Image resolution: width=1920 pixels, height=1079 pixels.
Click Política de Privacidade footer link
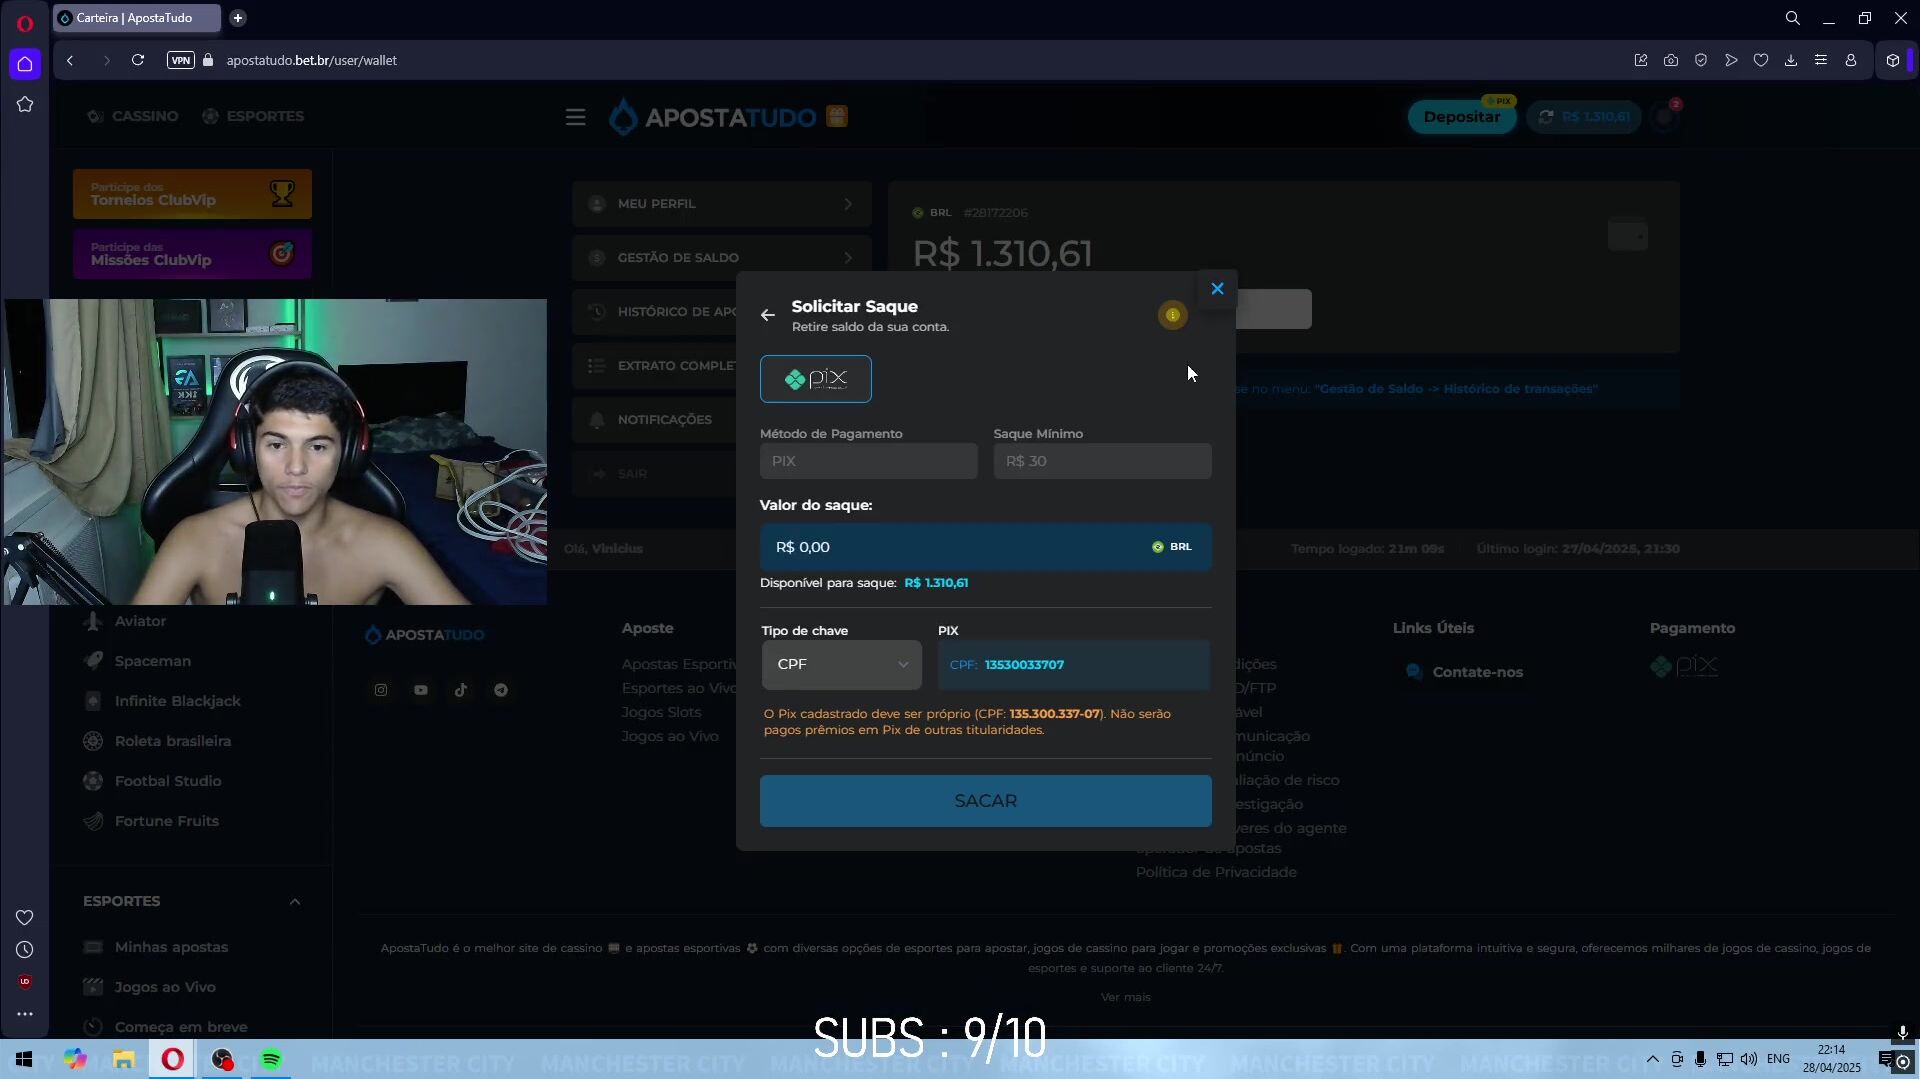tap(1216, 872)
